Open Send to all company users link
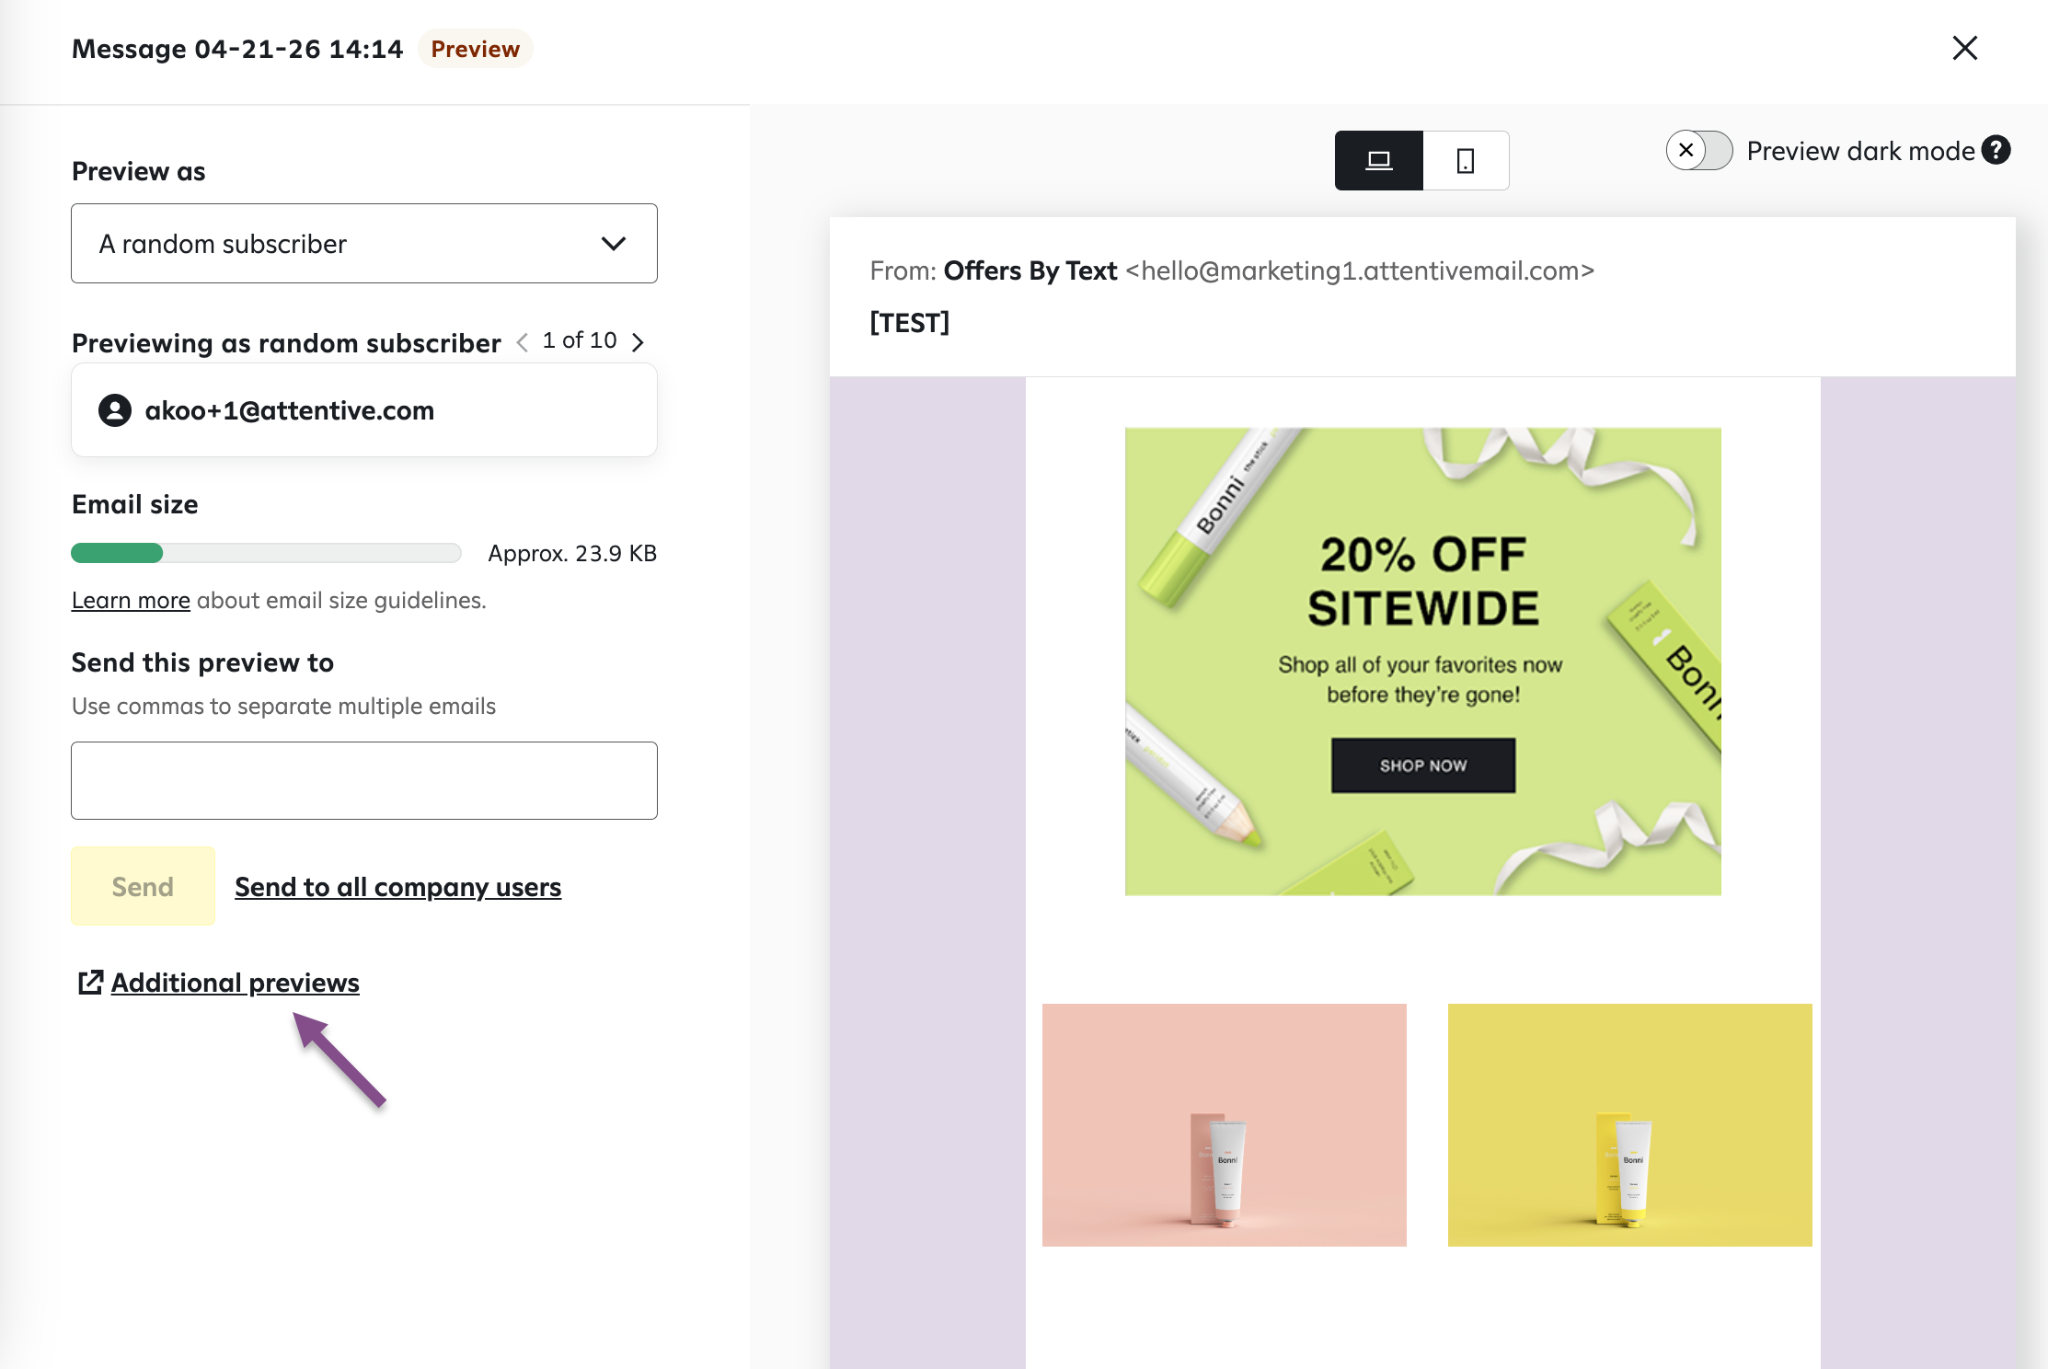 coord(398,887)
